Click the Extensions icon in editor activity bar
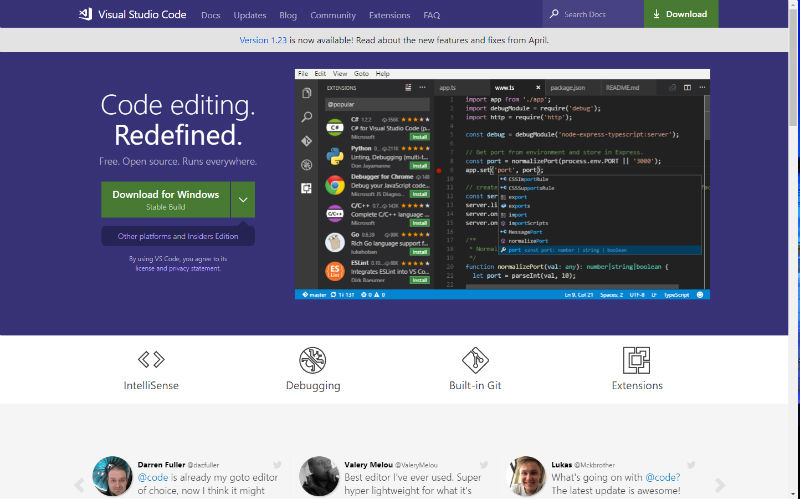This screenshot has width=800, height=499. (307, 188)
